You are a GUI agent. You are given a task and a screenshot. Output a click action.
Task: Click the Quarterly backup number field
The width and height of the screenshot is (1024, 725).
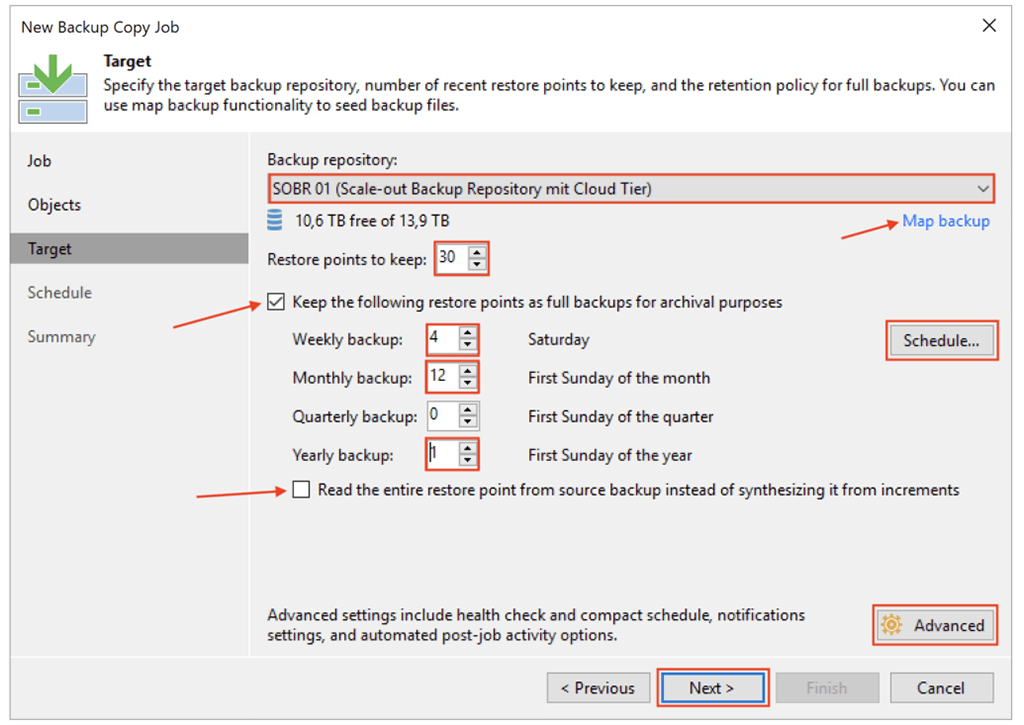[443, 416]
